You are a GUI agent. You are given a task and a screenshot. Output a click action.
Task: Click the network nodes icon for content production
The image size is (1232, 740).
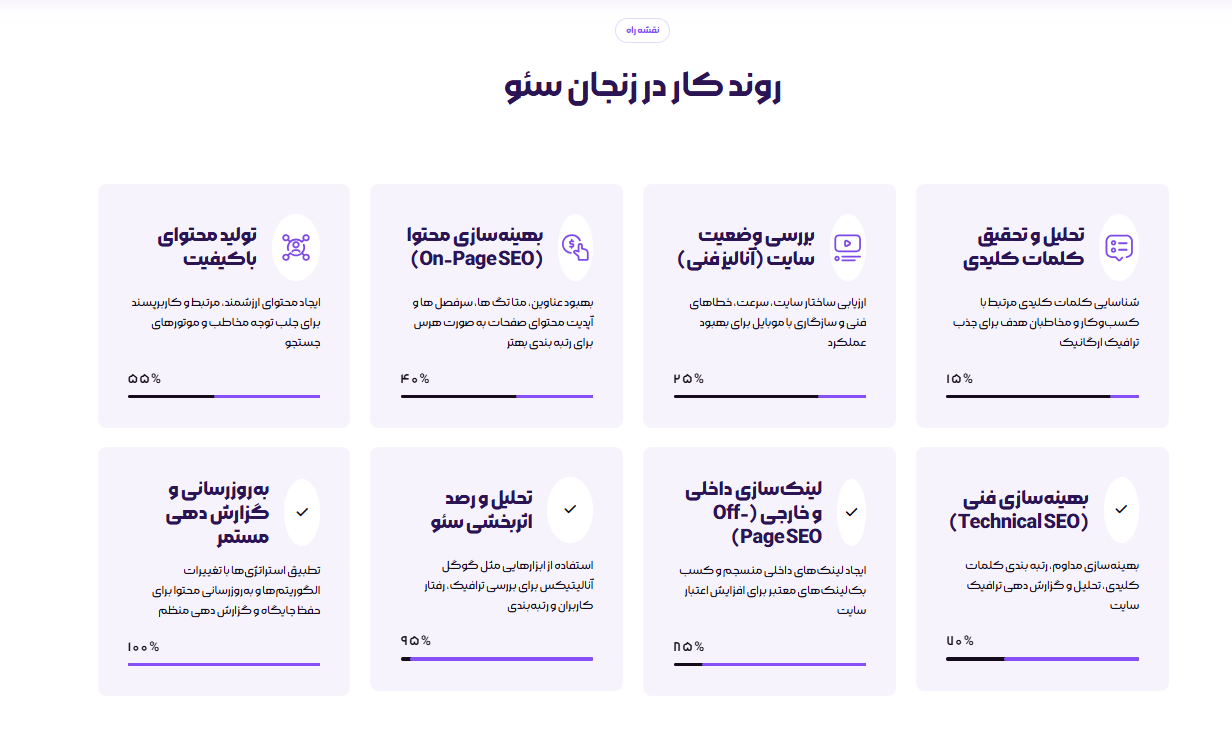pos(296,246)
